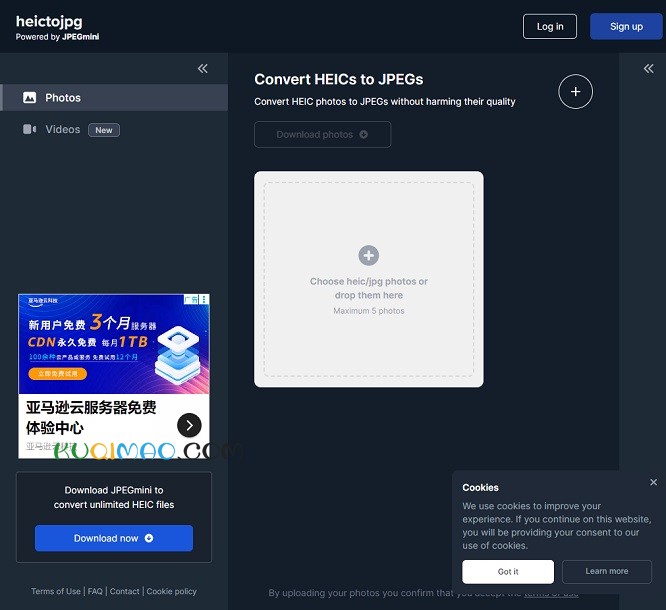Click Learn more in cookies notice
This screenshot has height=610, width=666.
(x=607, y=571)
